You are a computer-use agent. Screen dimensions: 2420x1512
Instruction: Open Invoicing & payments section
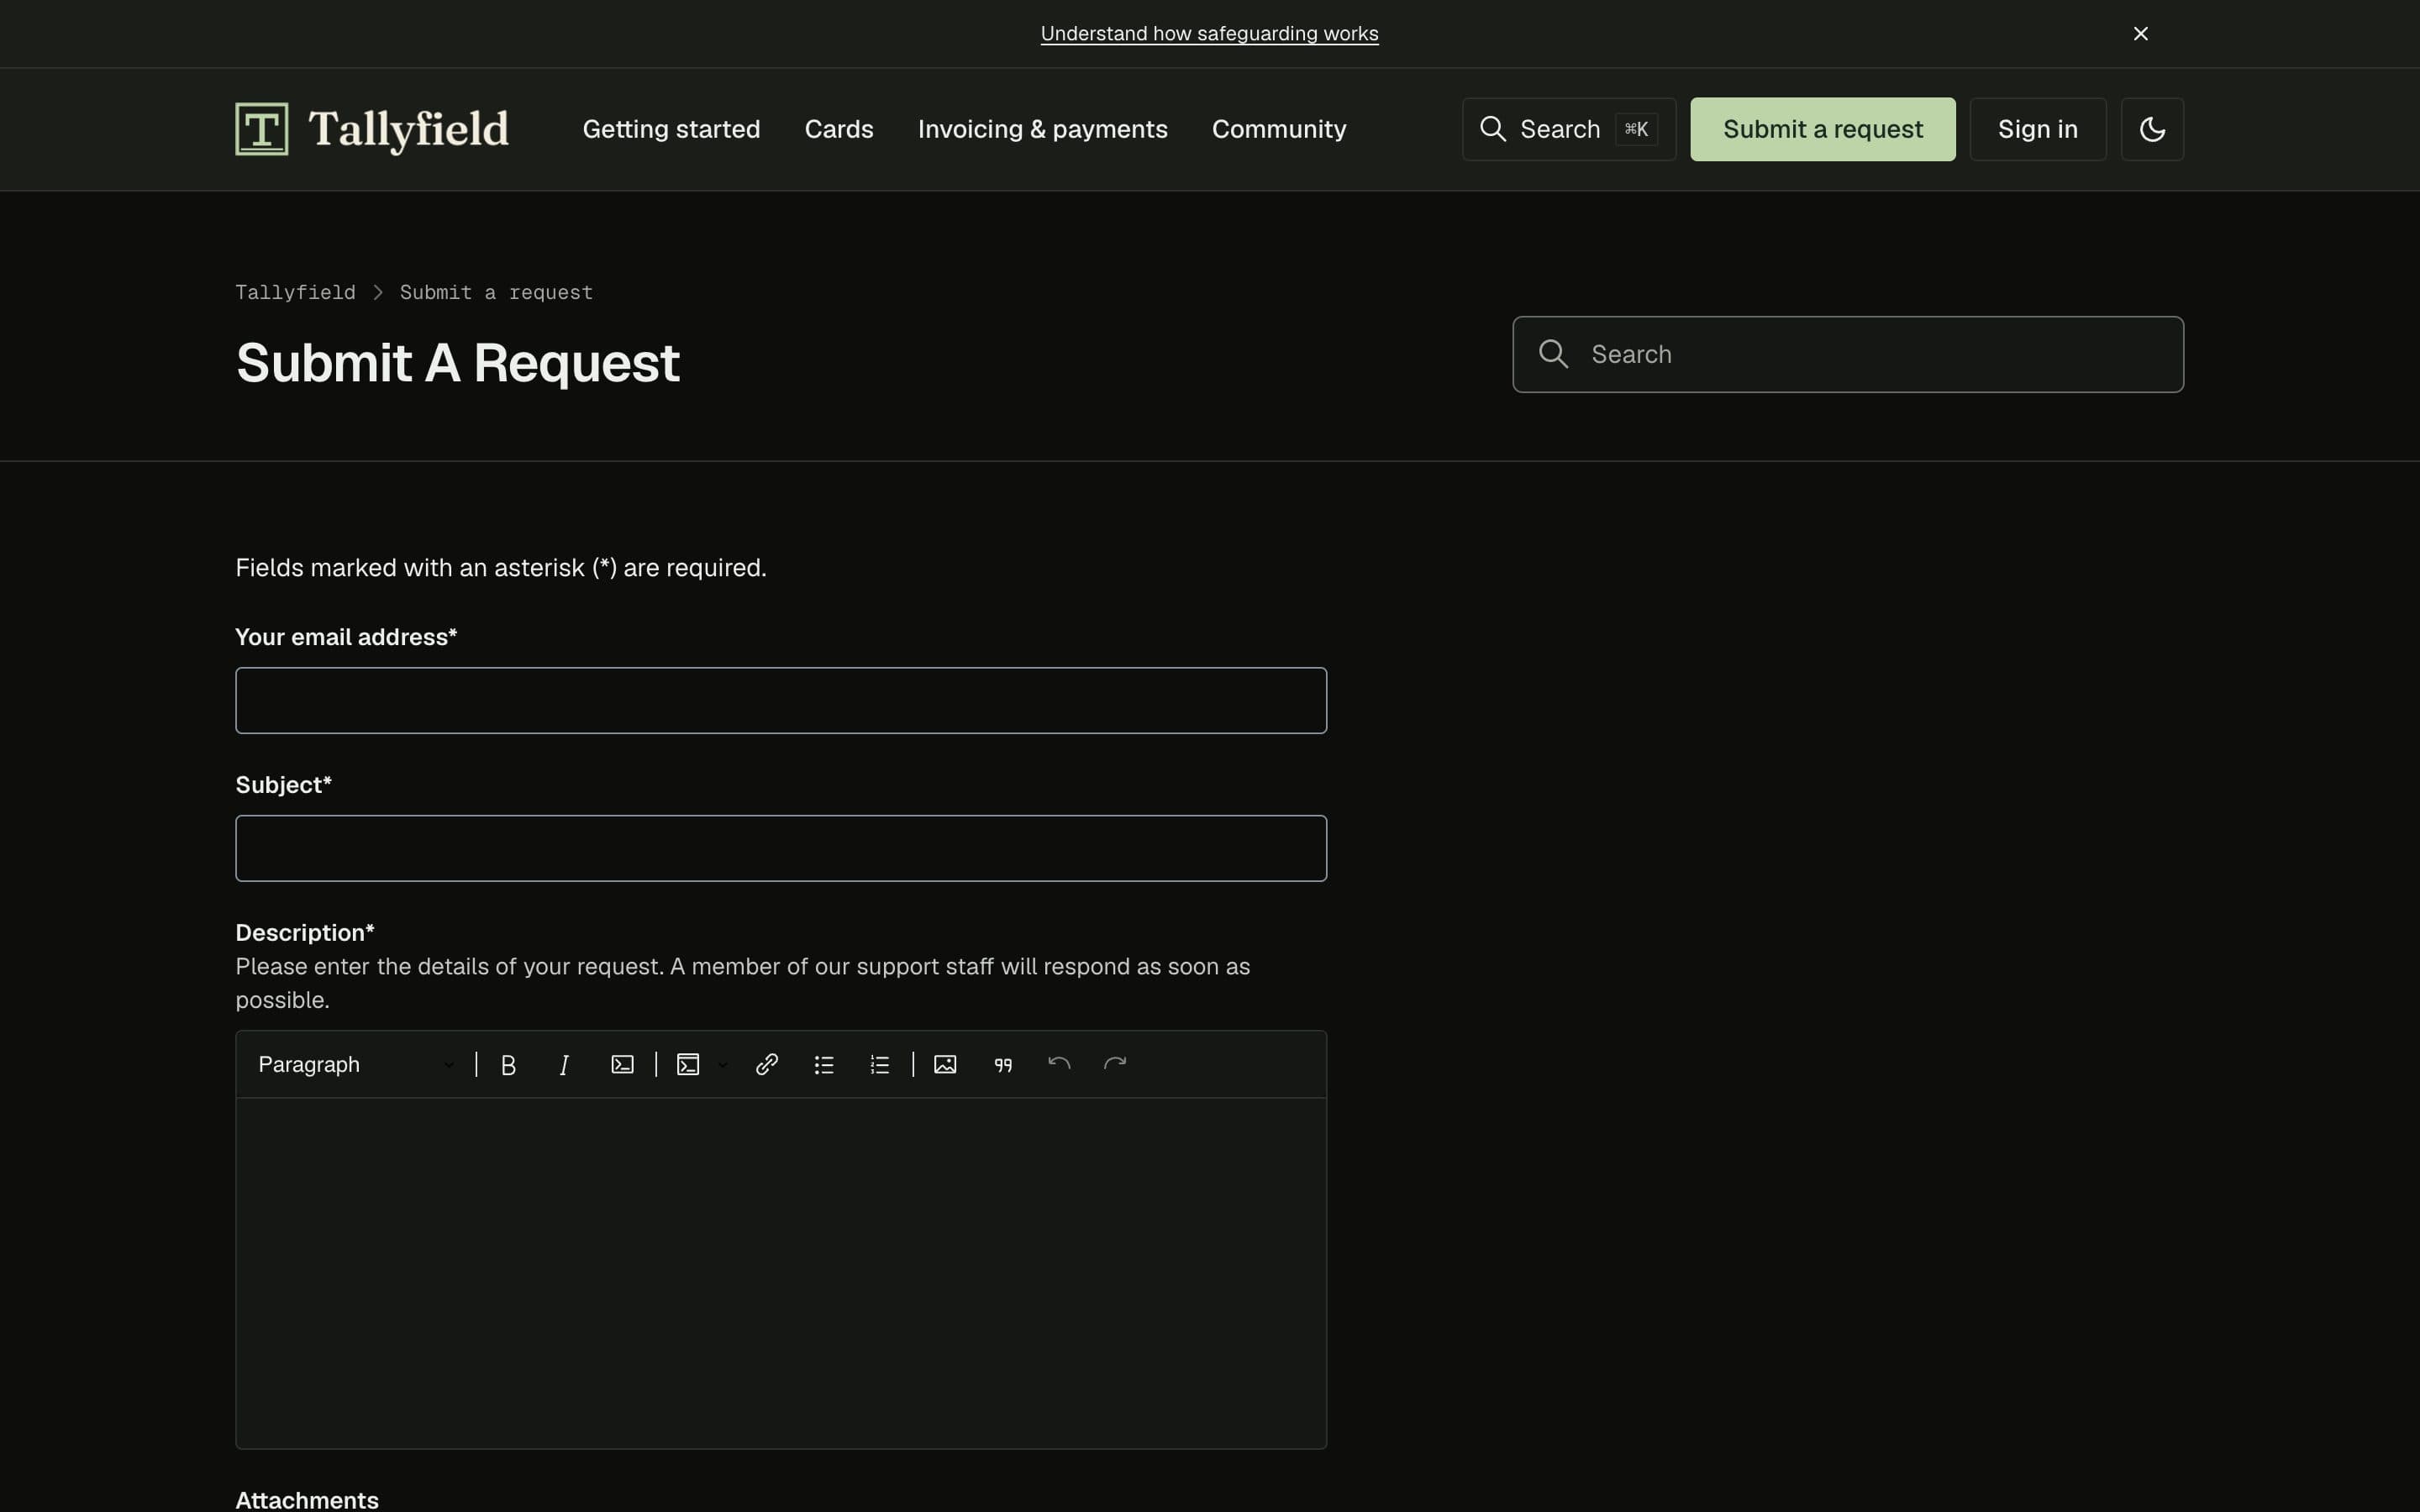click(x=1042, y=129)
